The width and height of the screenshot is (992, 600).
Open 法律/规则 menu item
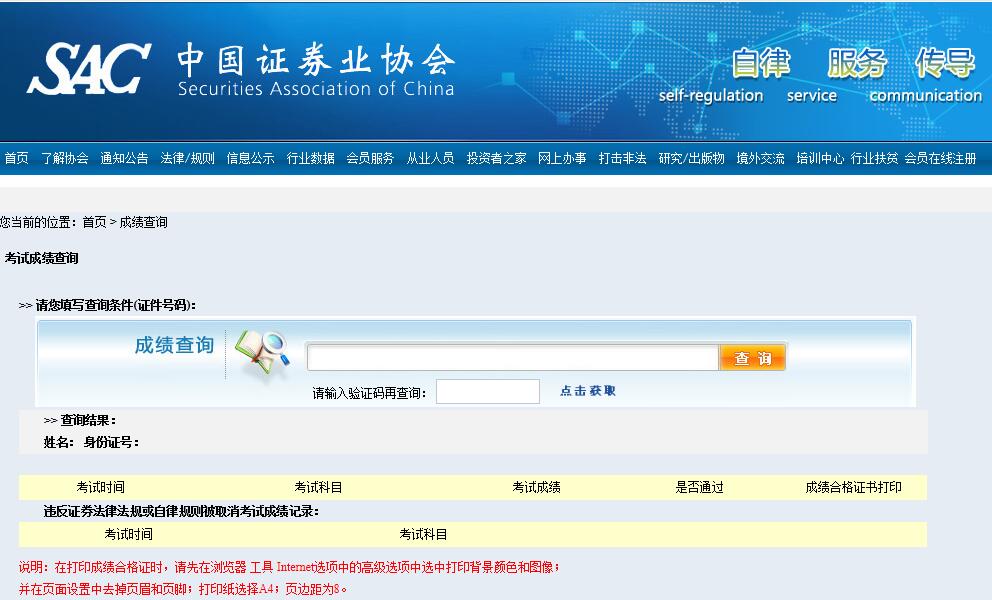click(x=187, y=158)
